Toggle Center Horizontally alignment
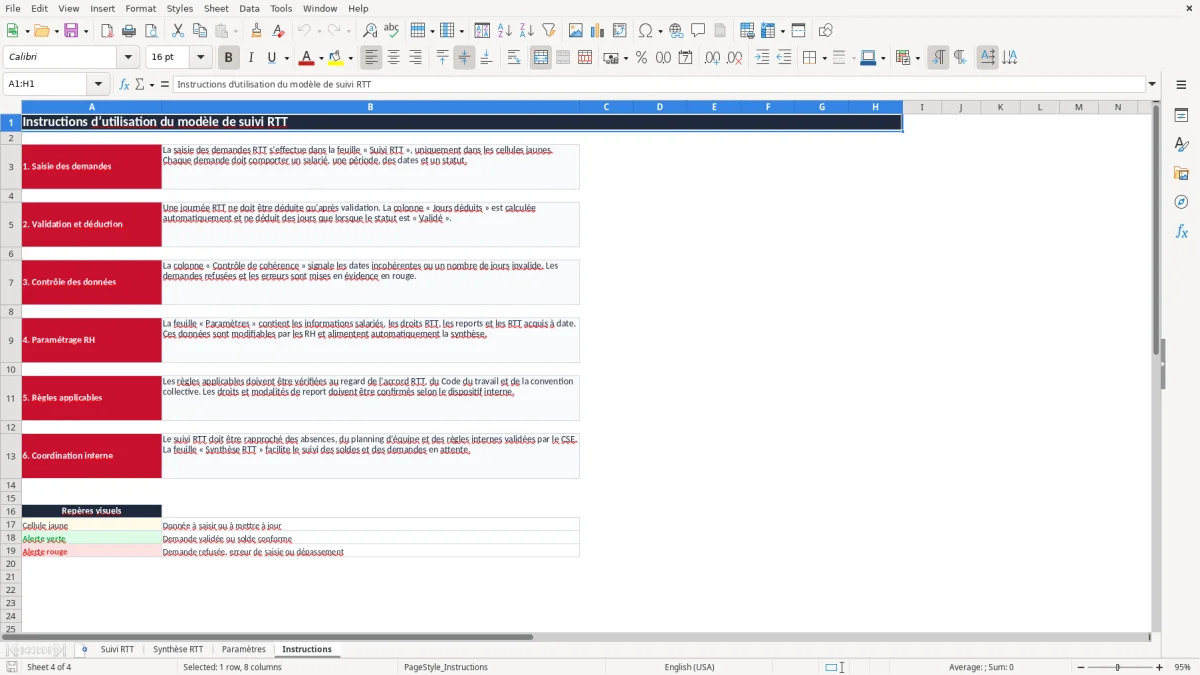1200x675 pixels. 393,58
